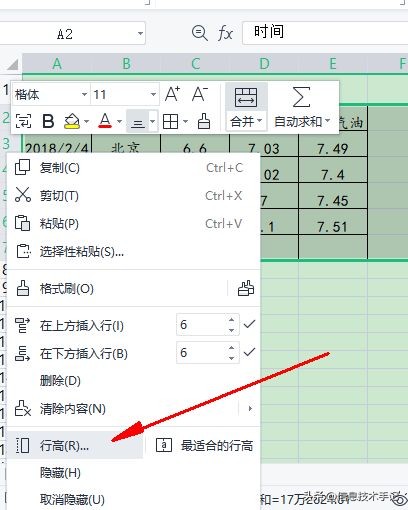Increase insert-above row count spinner
This screenshot has height=510, width=408.
pos(232,319)
